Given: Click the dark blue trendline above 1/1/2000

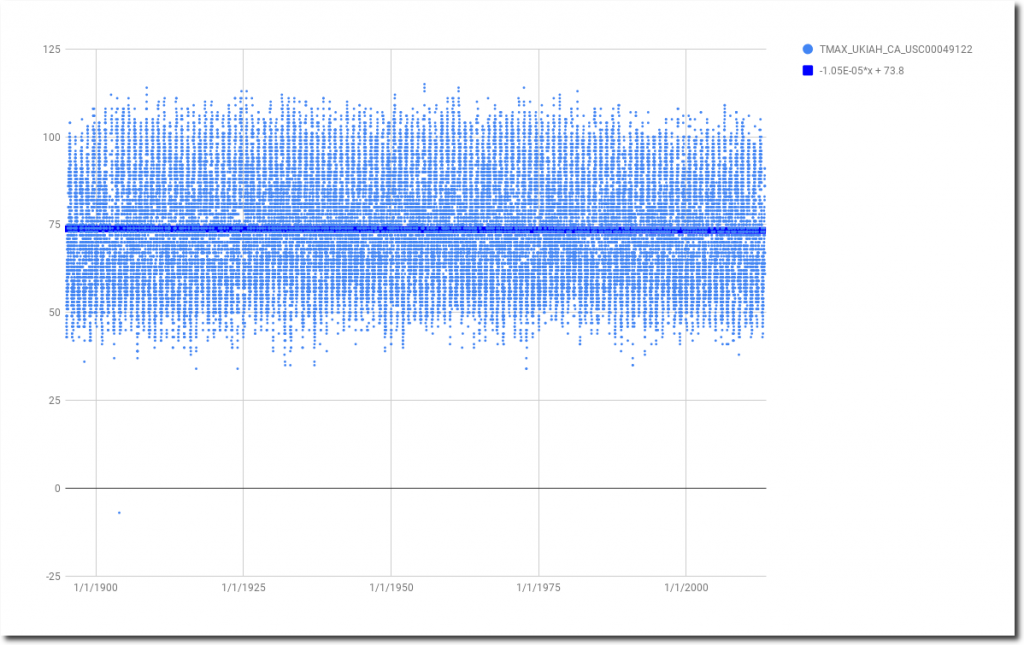Looking at the screenshot, I should (x=686, y=230).
